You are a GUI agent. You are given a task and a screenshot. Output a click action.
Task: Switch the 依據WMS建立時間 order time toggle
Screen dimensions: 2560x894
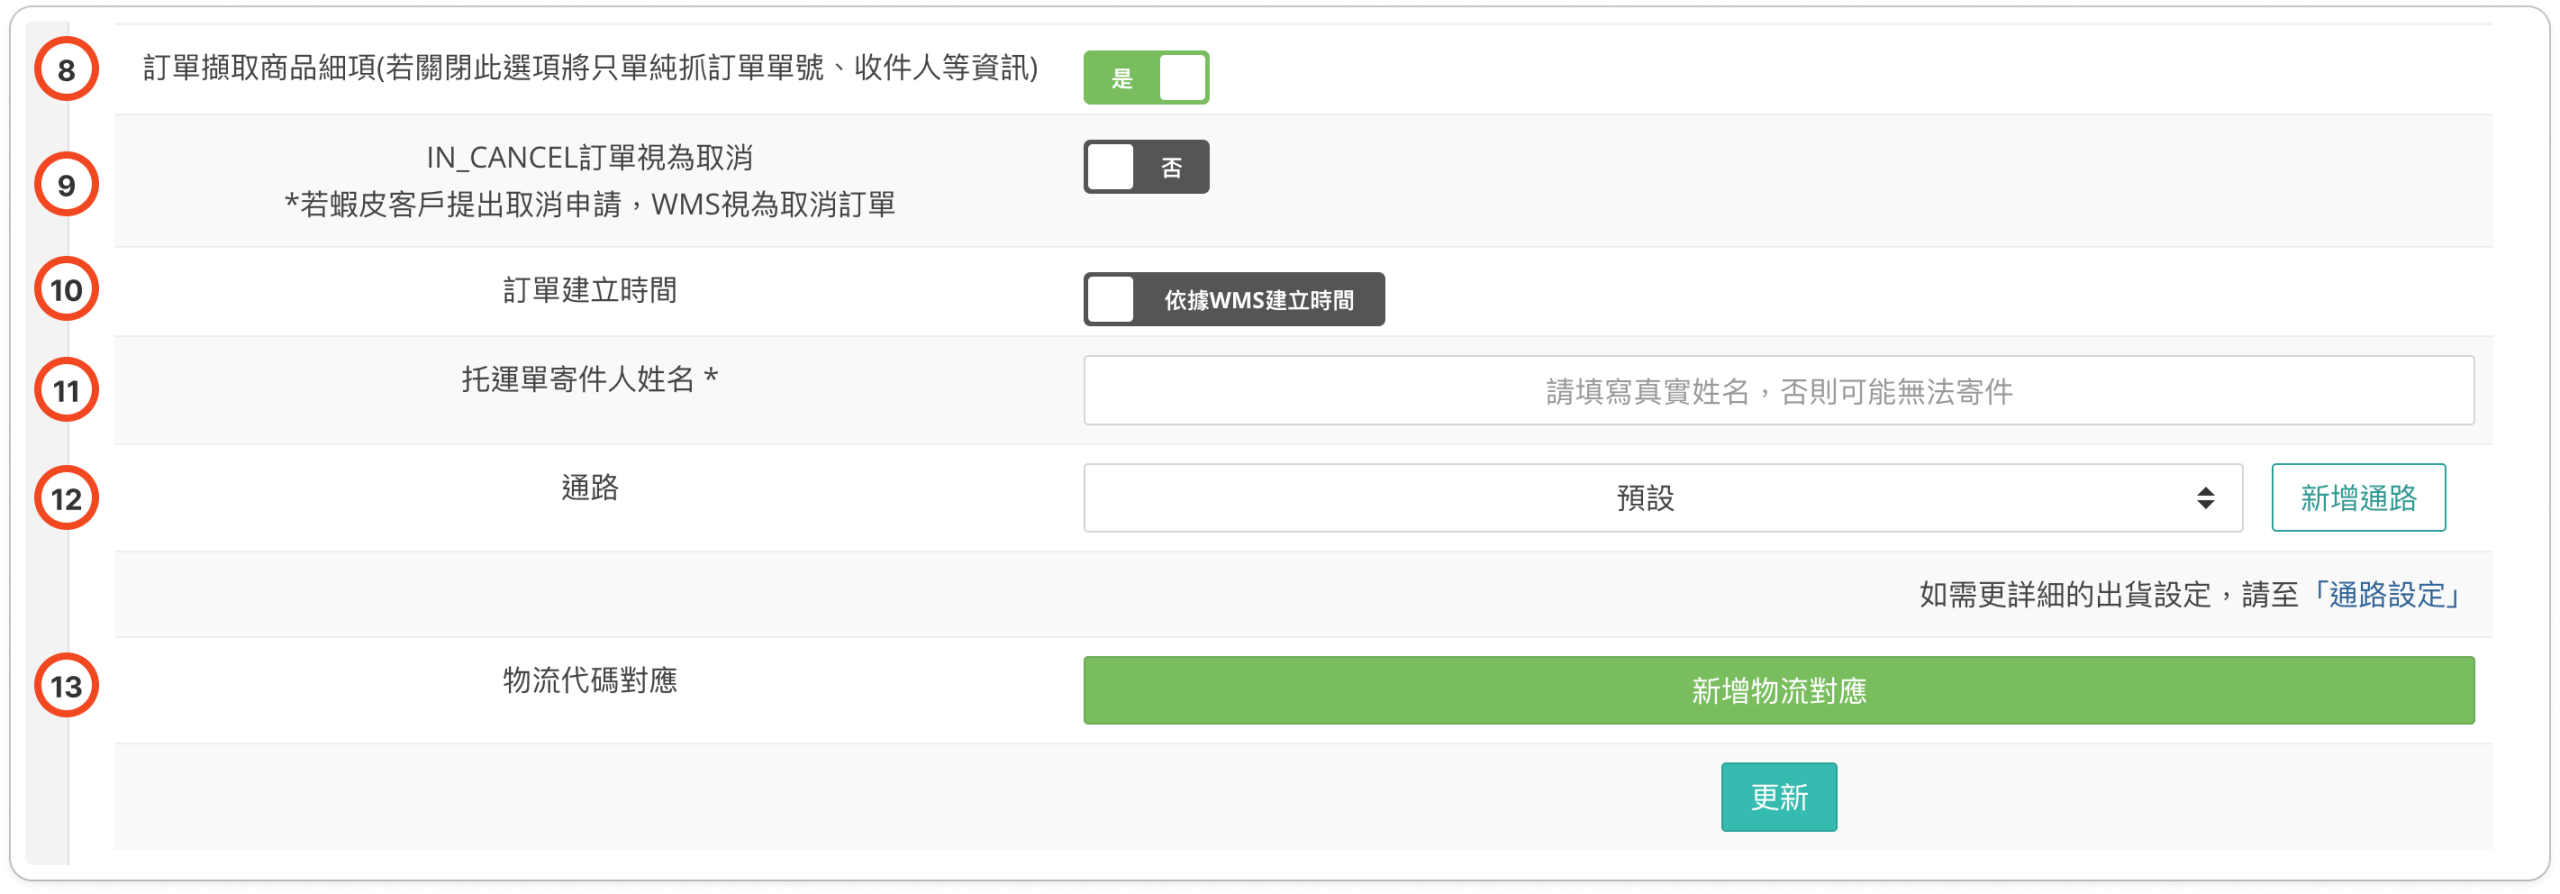tap(1233, 300)
